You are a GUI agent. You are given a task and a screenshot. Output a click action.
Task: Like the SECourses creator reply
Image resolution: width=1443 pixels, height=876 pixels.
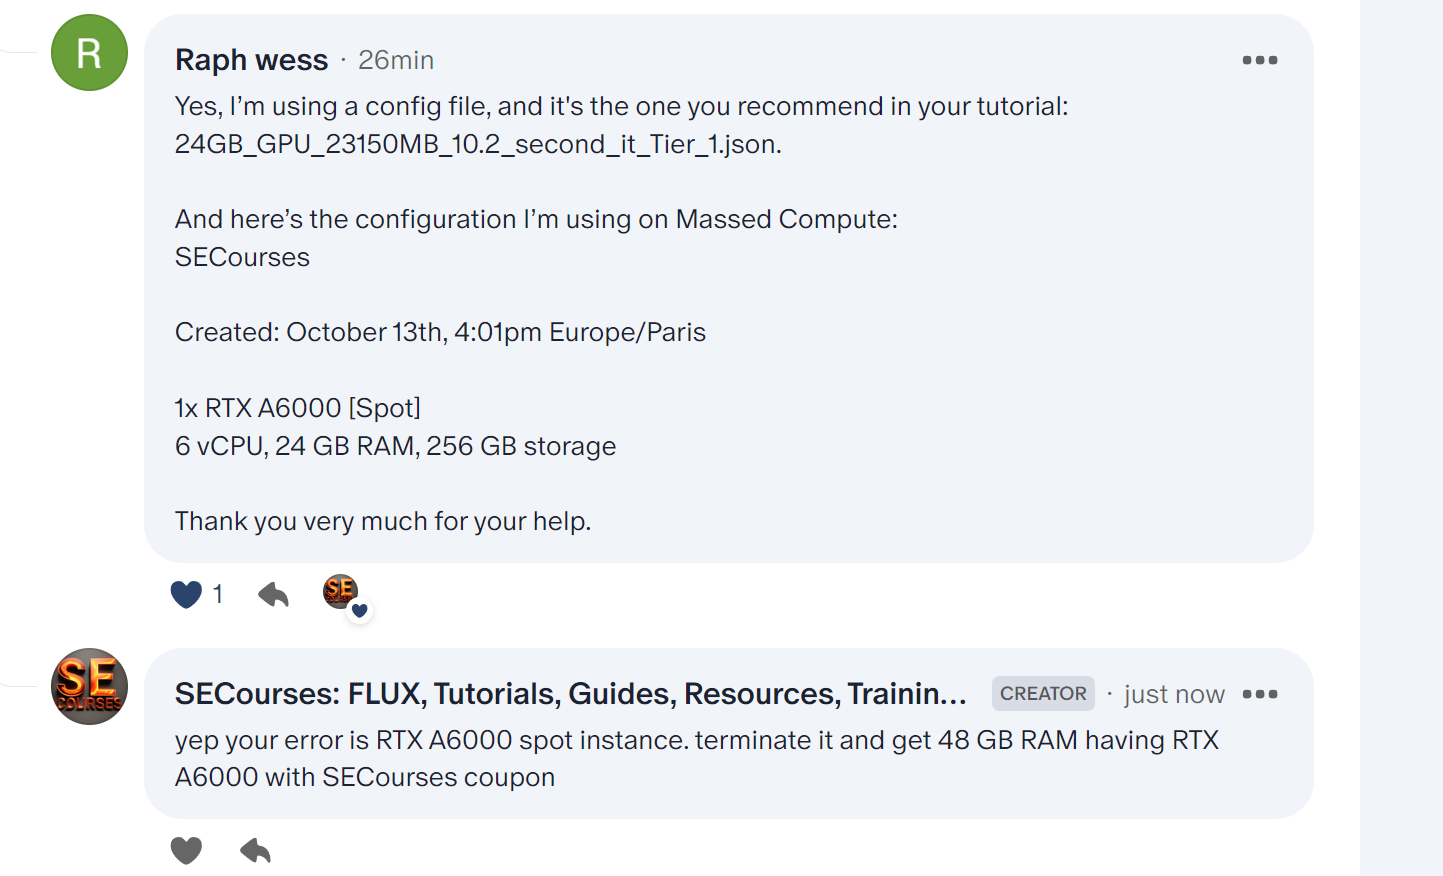pyautogui.click(x=187, y=851)
